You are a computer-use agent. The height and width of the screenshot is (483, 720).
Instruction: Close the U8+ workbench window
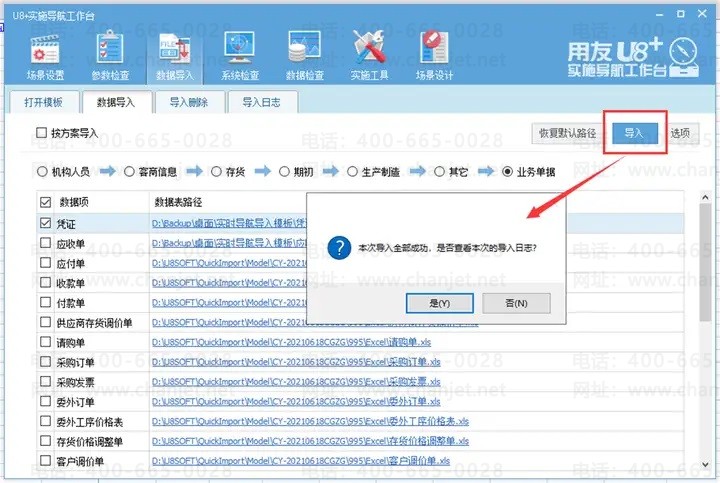point(702,14)
